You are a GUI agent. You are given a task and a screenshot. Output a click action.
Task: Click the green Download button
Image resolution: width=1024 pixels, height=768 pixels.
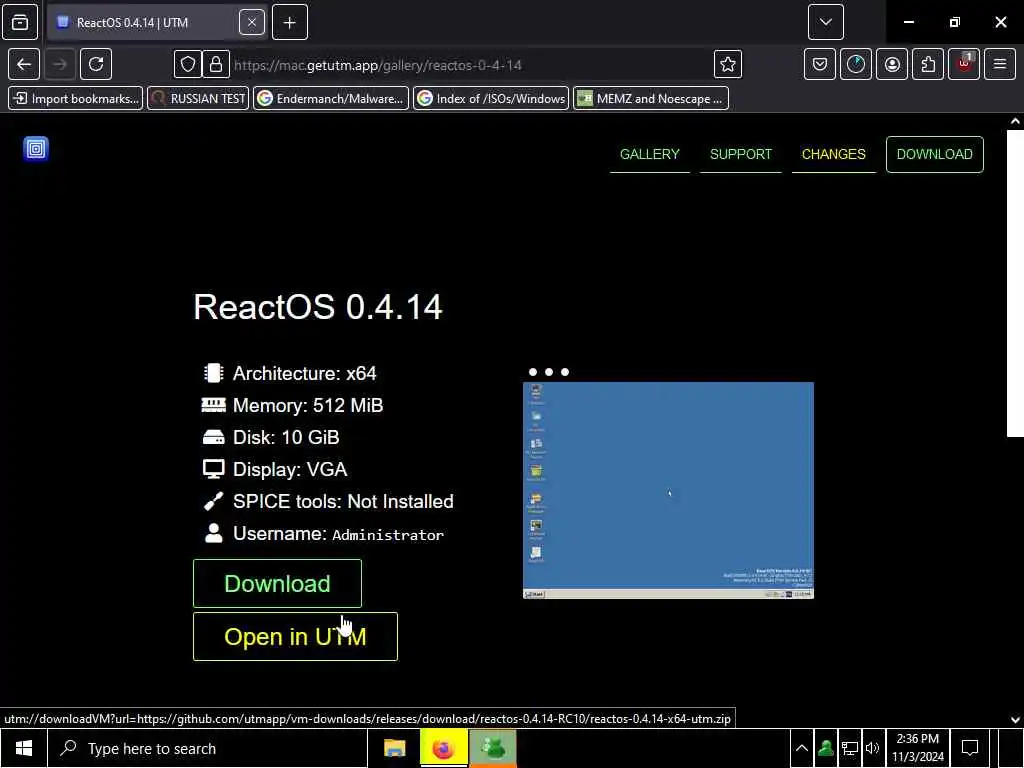point(277,583)
